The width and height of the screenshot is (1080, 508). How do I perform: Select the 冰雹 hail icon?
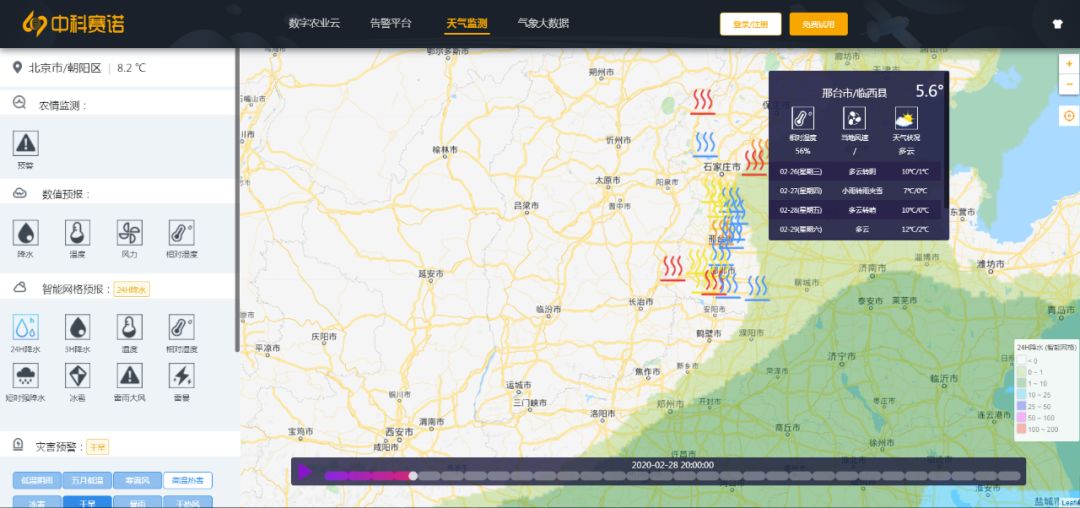click(x=78, y=376)
